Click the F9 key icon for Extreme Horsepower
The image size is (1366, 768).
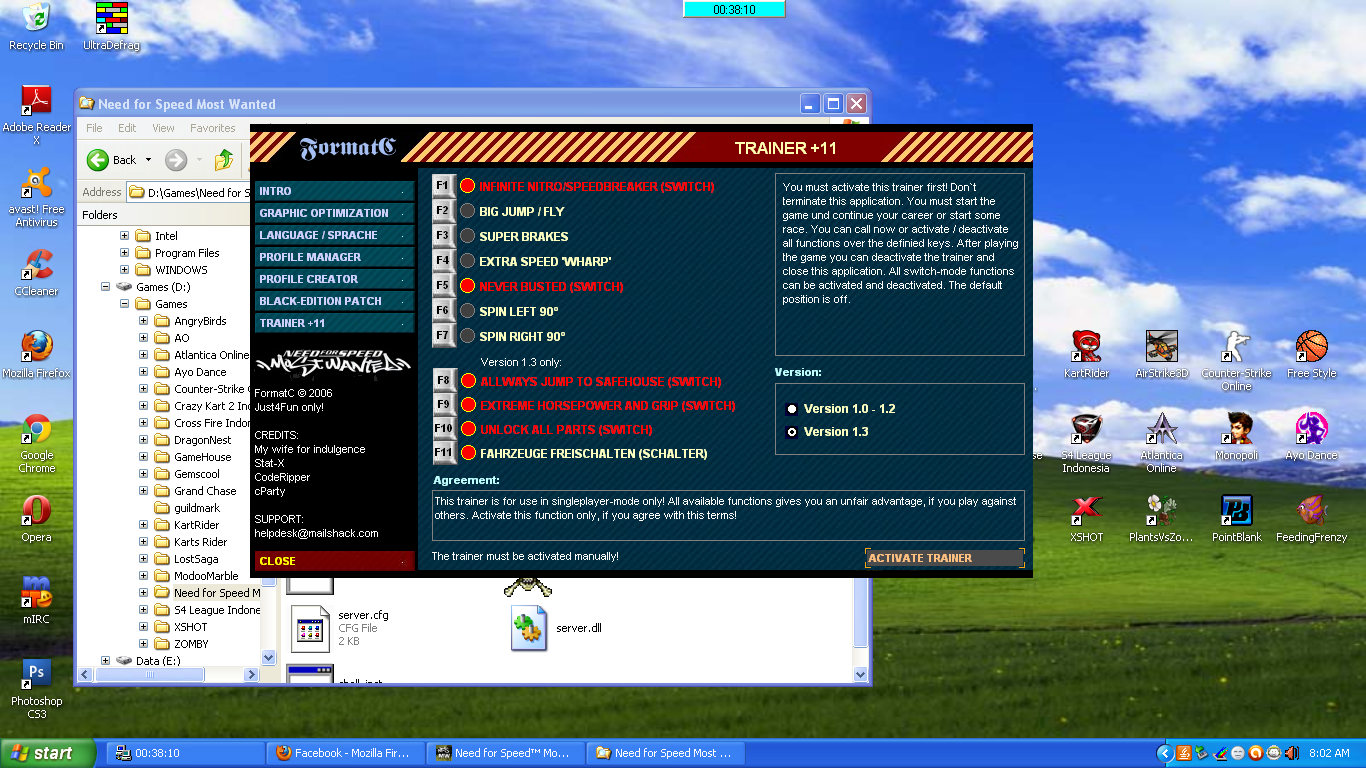(443, 405)
